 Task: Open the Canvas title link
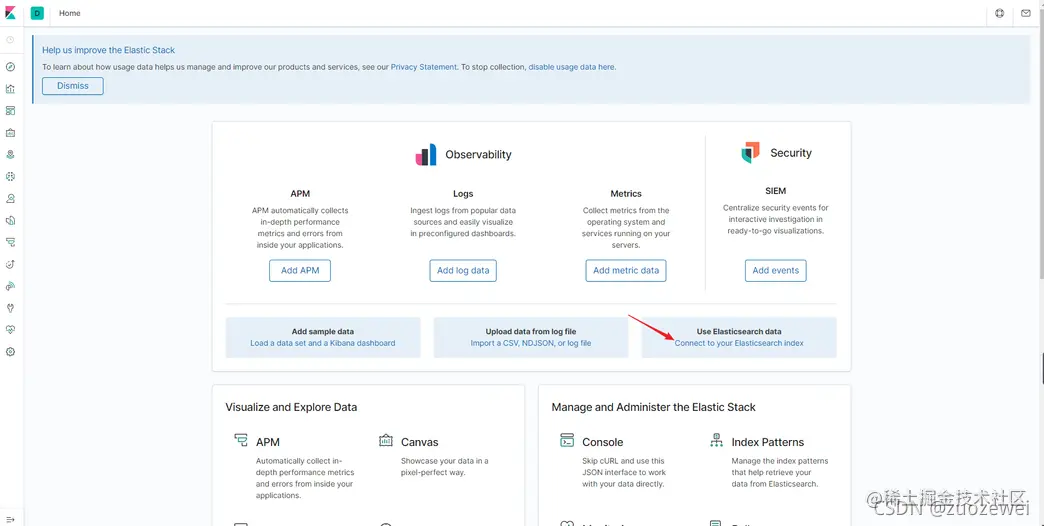pyautogui.click(x=419, y=442)
